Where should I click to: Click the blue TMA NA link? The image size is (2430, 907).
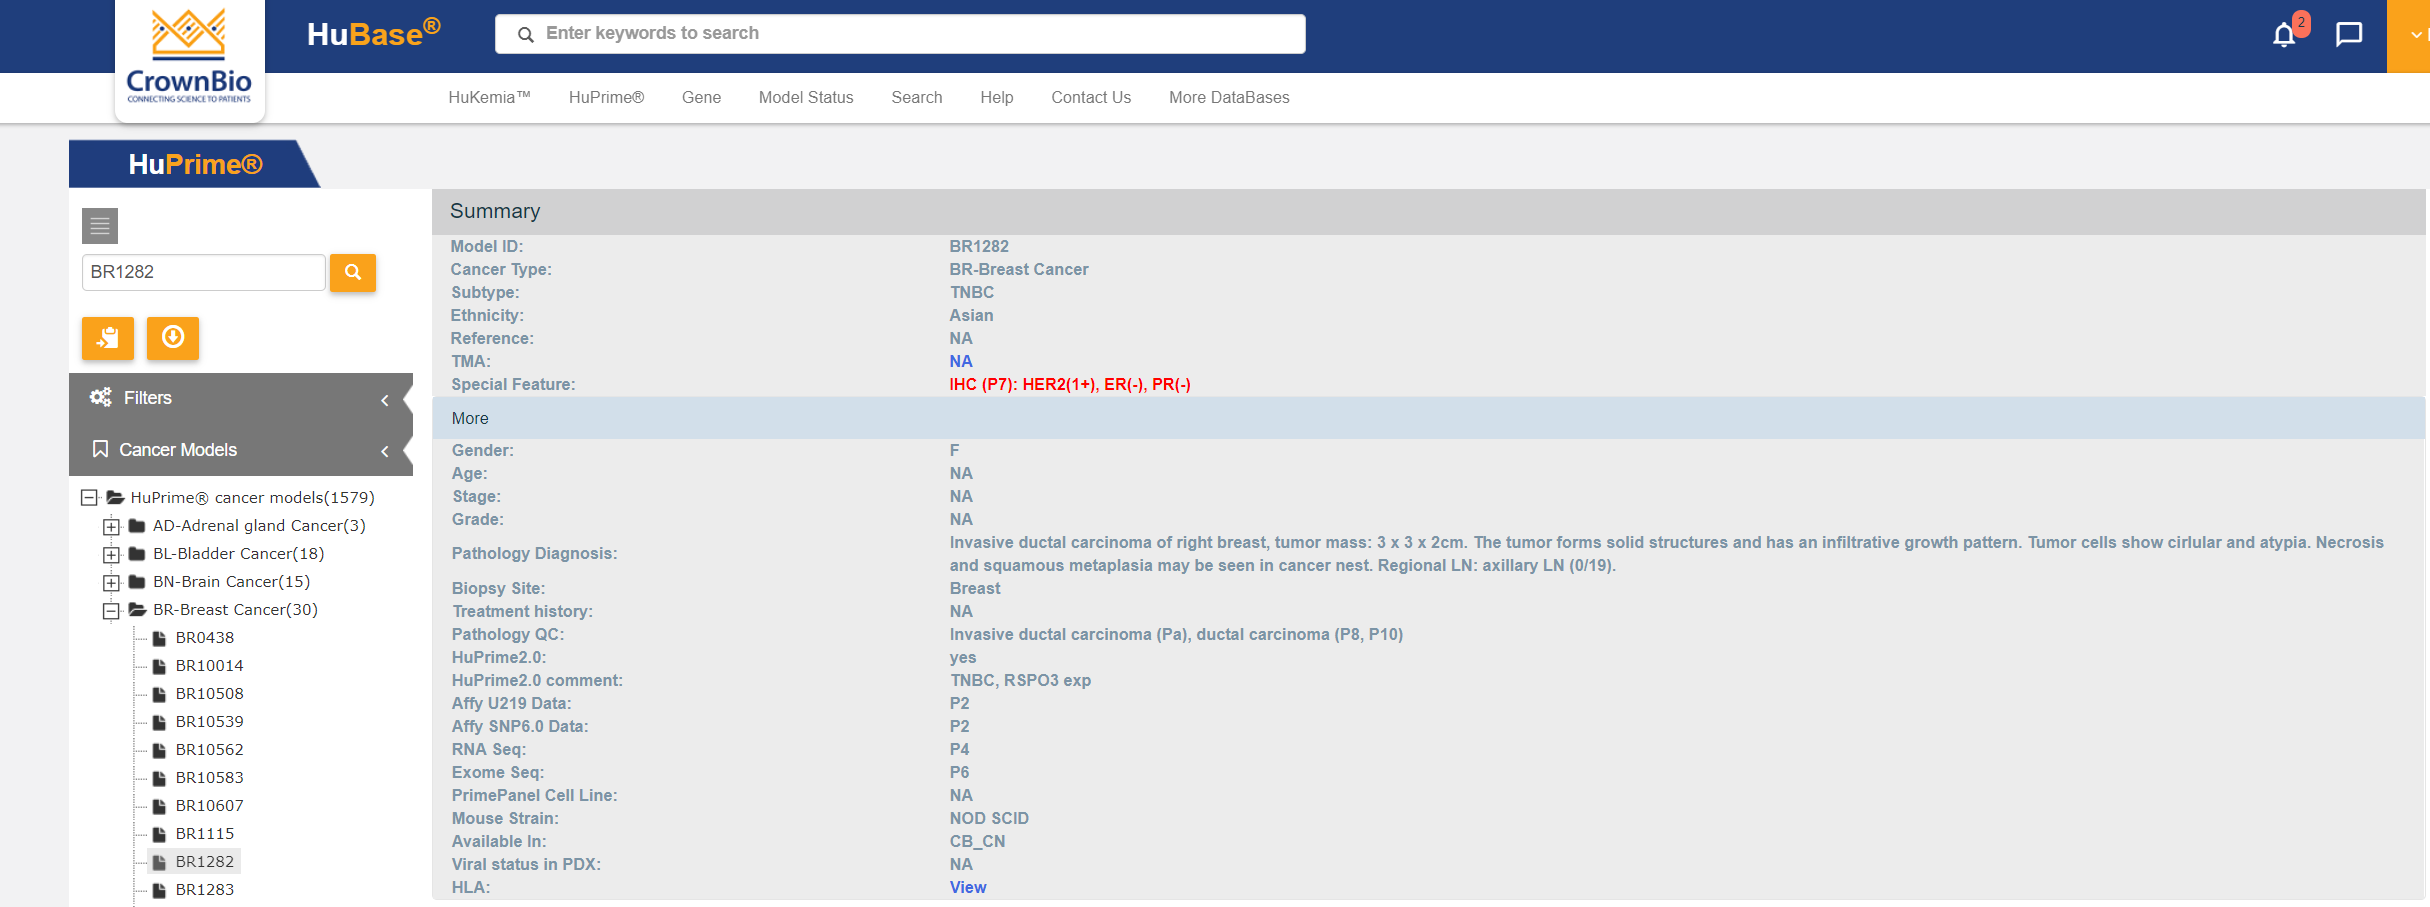[x=960, y=361]
